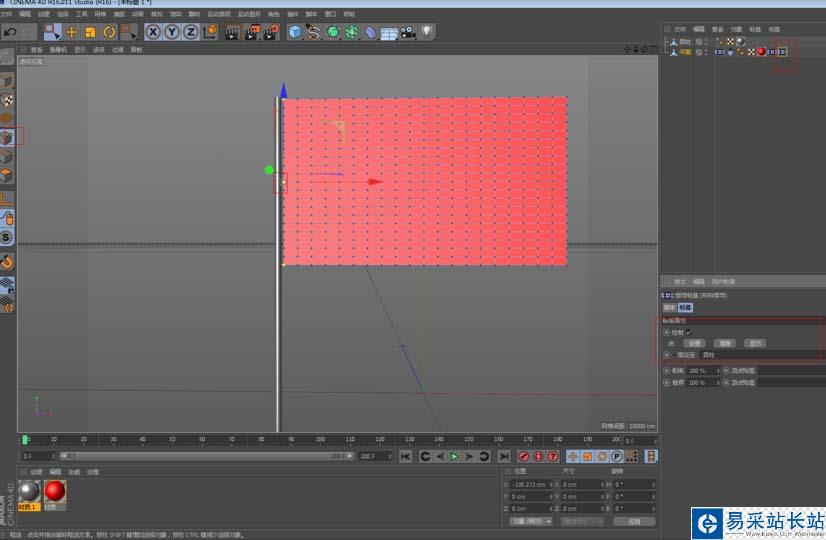826x540 pixels.
Task: Click the gray sphere material tag on cylinder
Action: [x=740, y=41]
